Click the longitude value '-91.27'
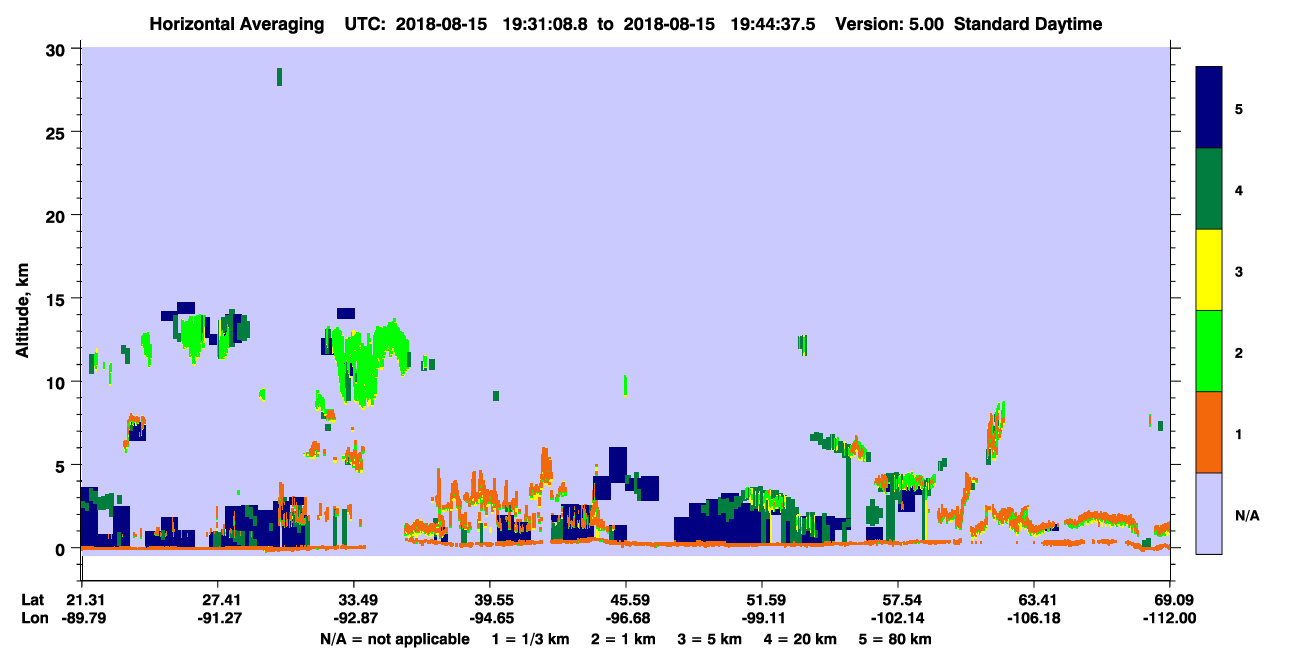 coord(217,618)
